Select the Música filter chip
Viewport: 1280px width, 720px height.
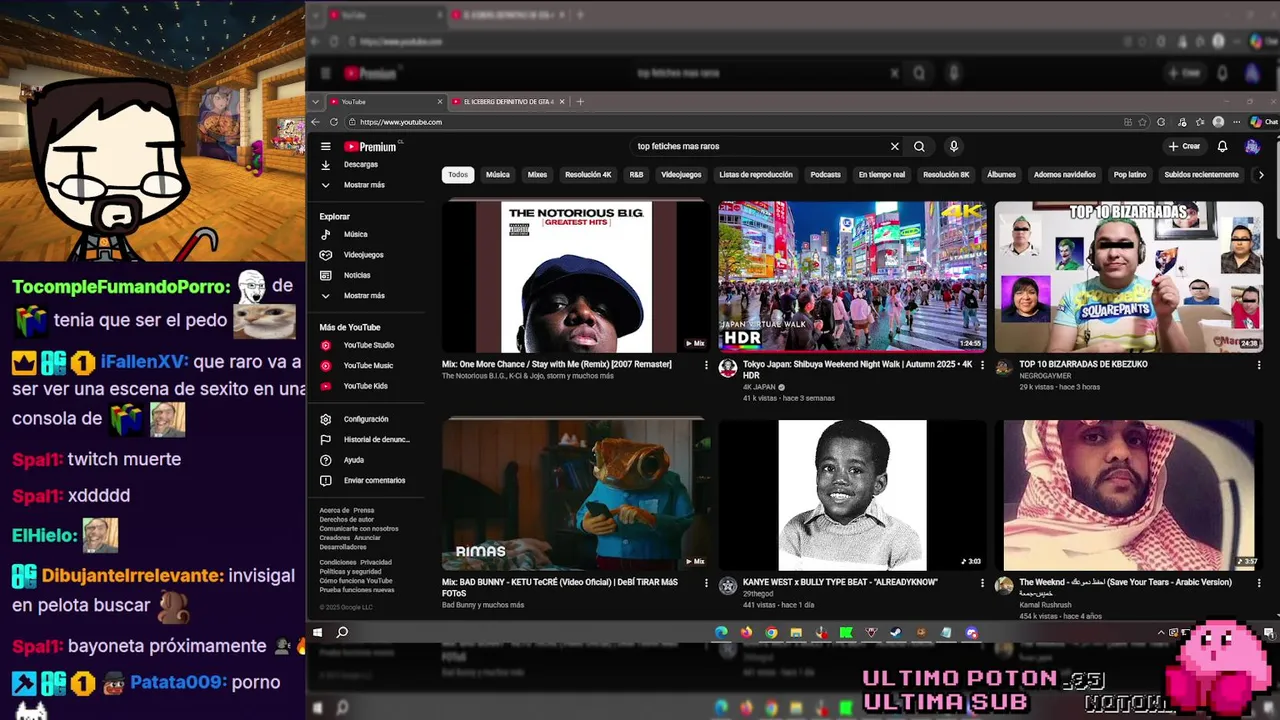[498, 175]
